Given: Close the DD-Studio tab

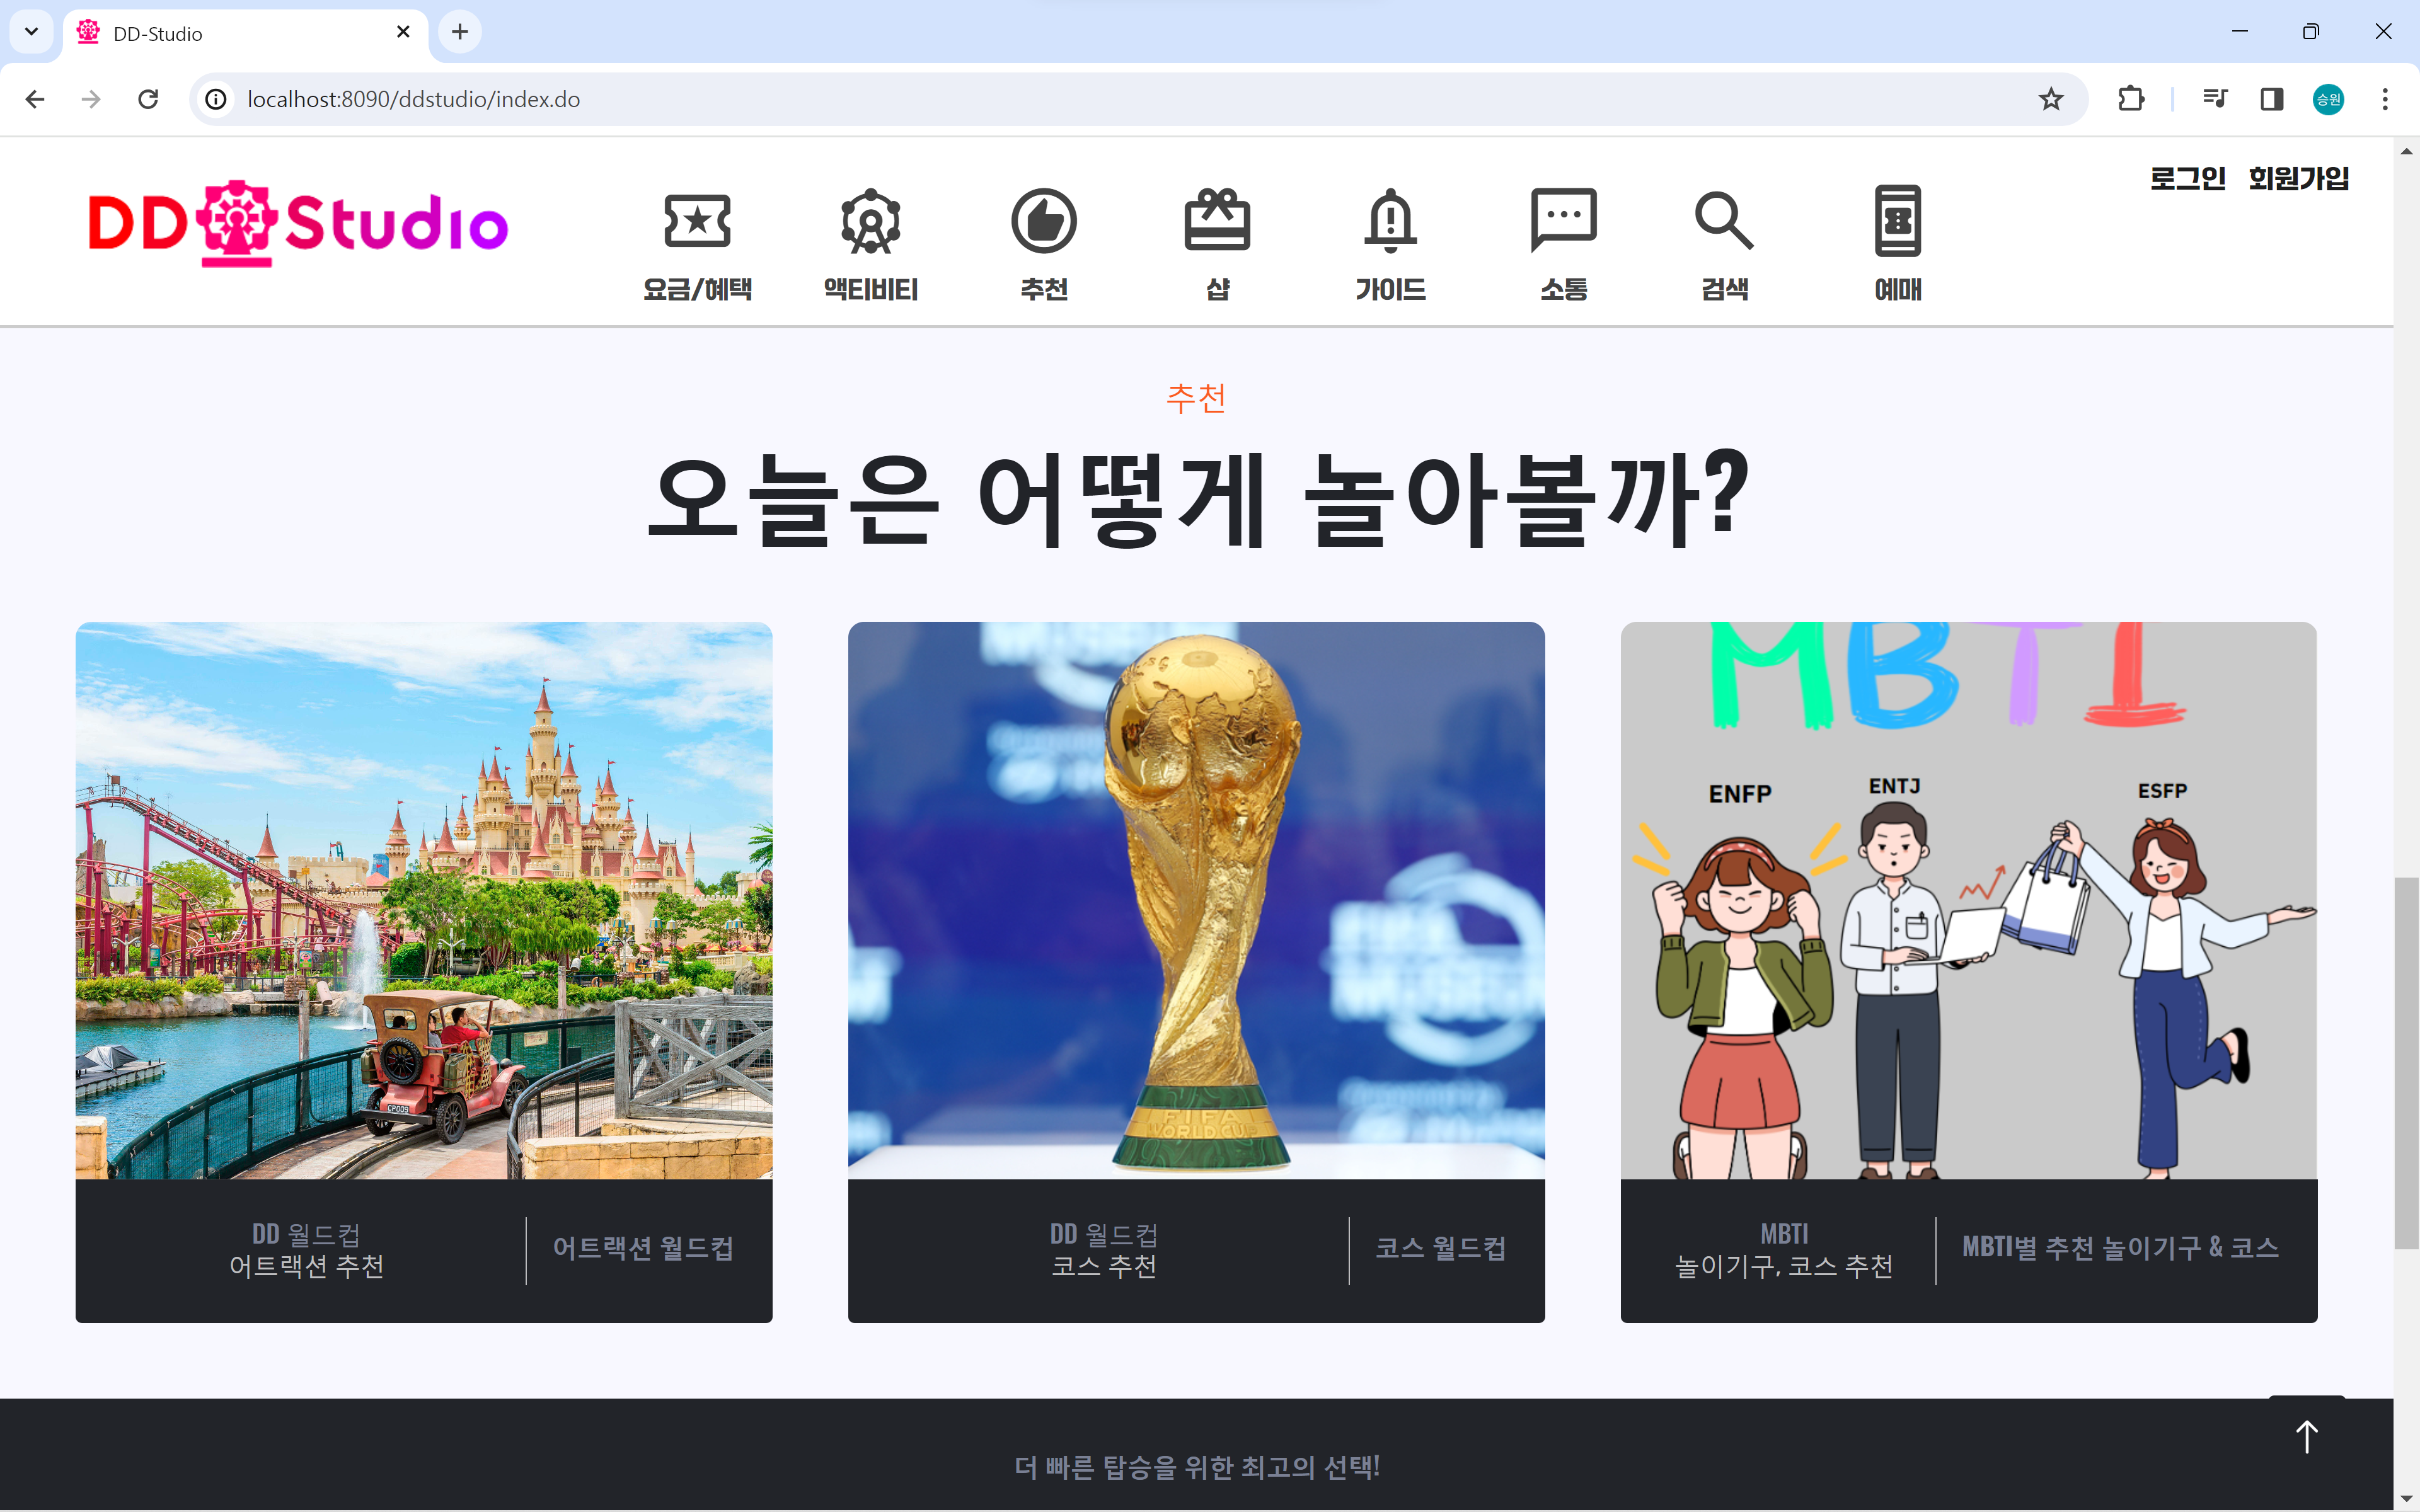Looking at the screenshot, I should tap(403, 32).
